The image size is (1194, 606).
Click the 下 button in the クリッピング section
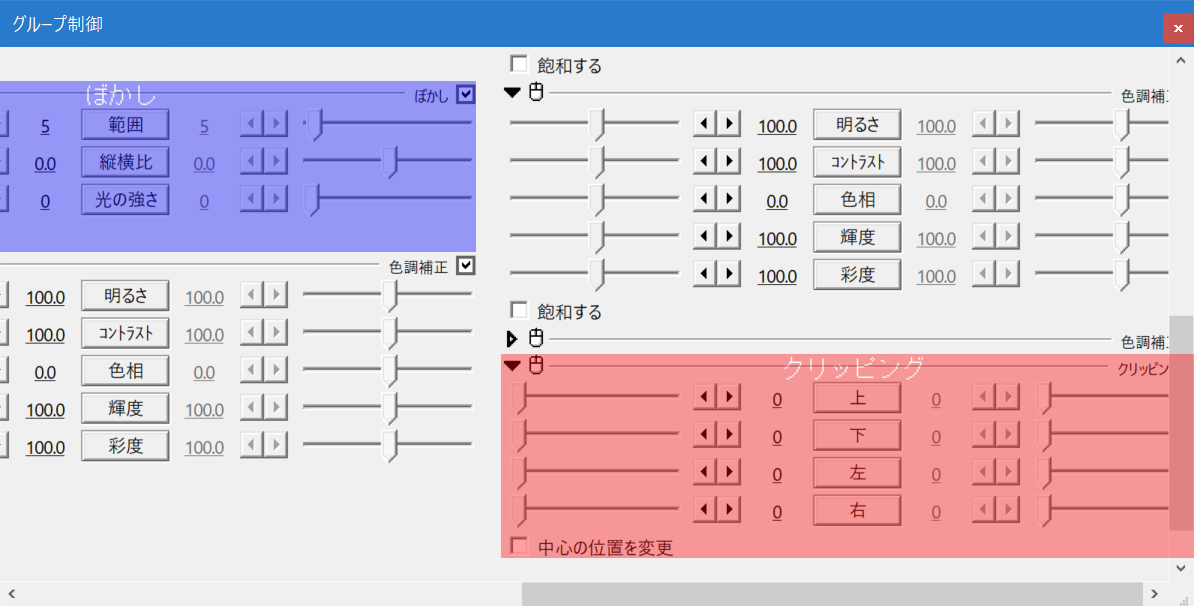[x=857, y=435]
